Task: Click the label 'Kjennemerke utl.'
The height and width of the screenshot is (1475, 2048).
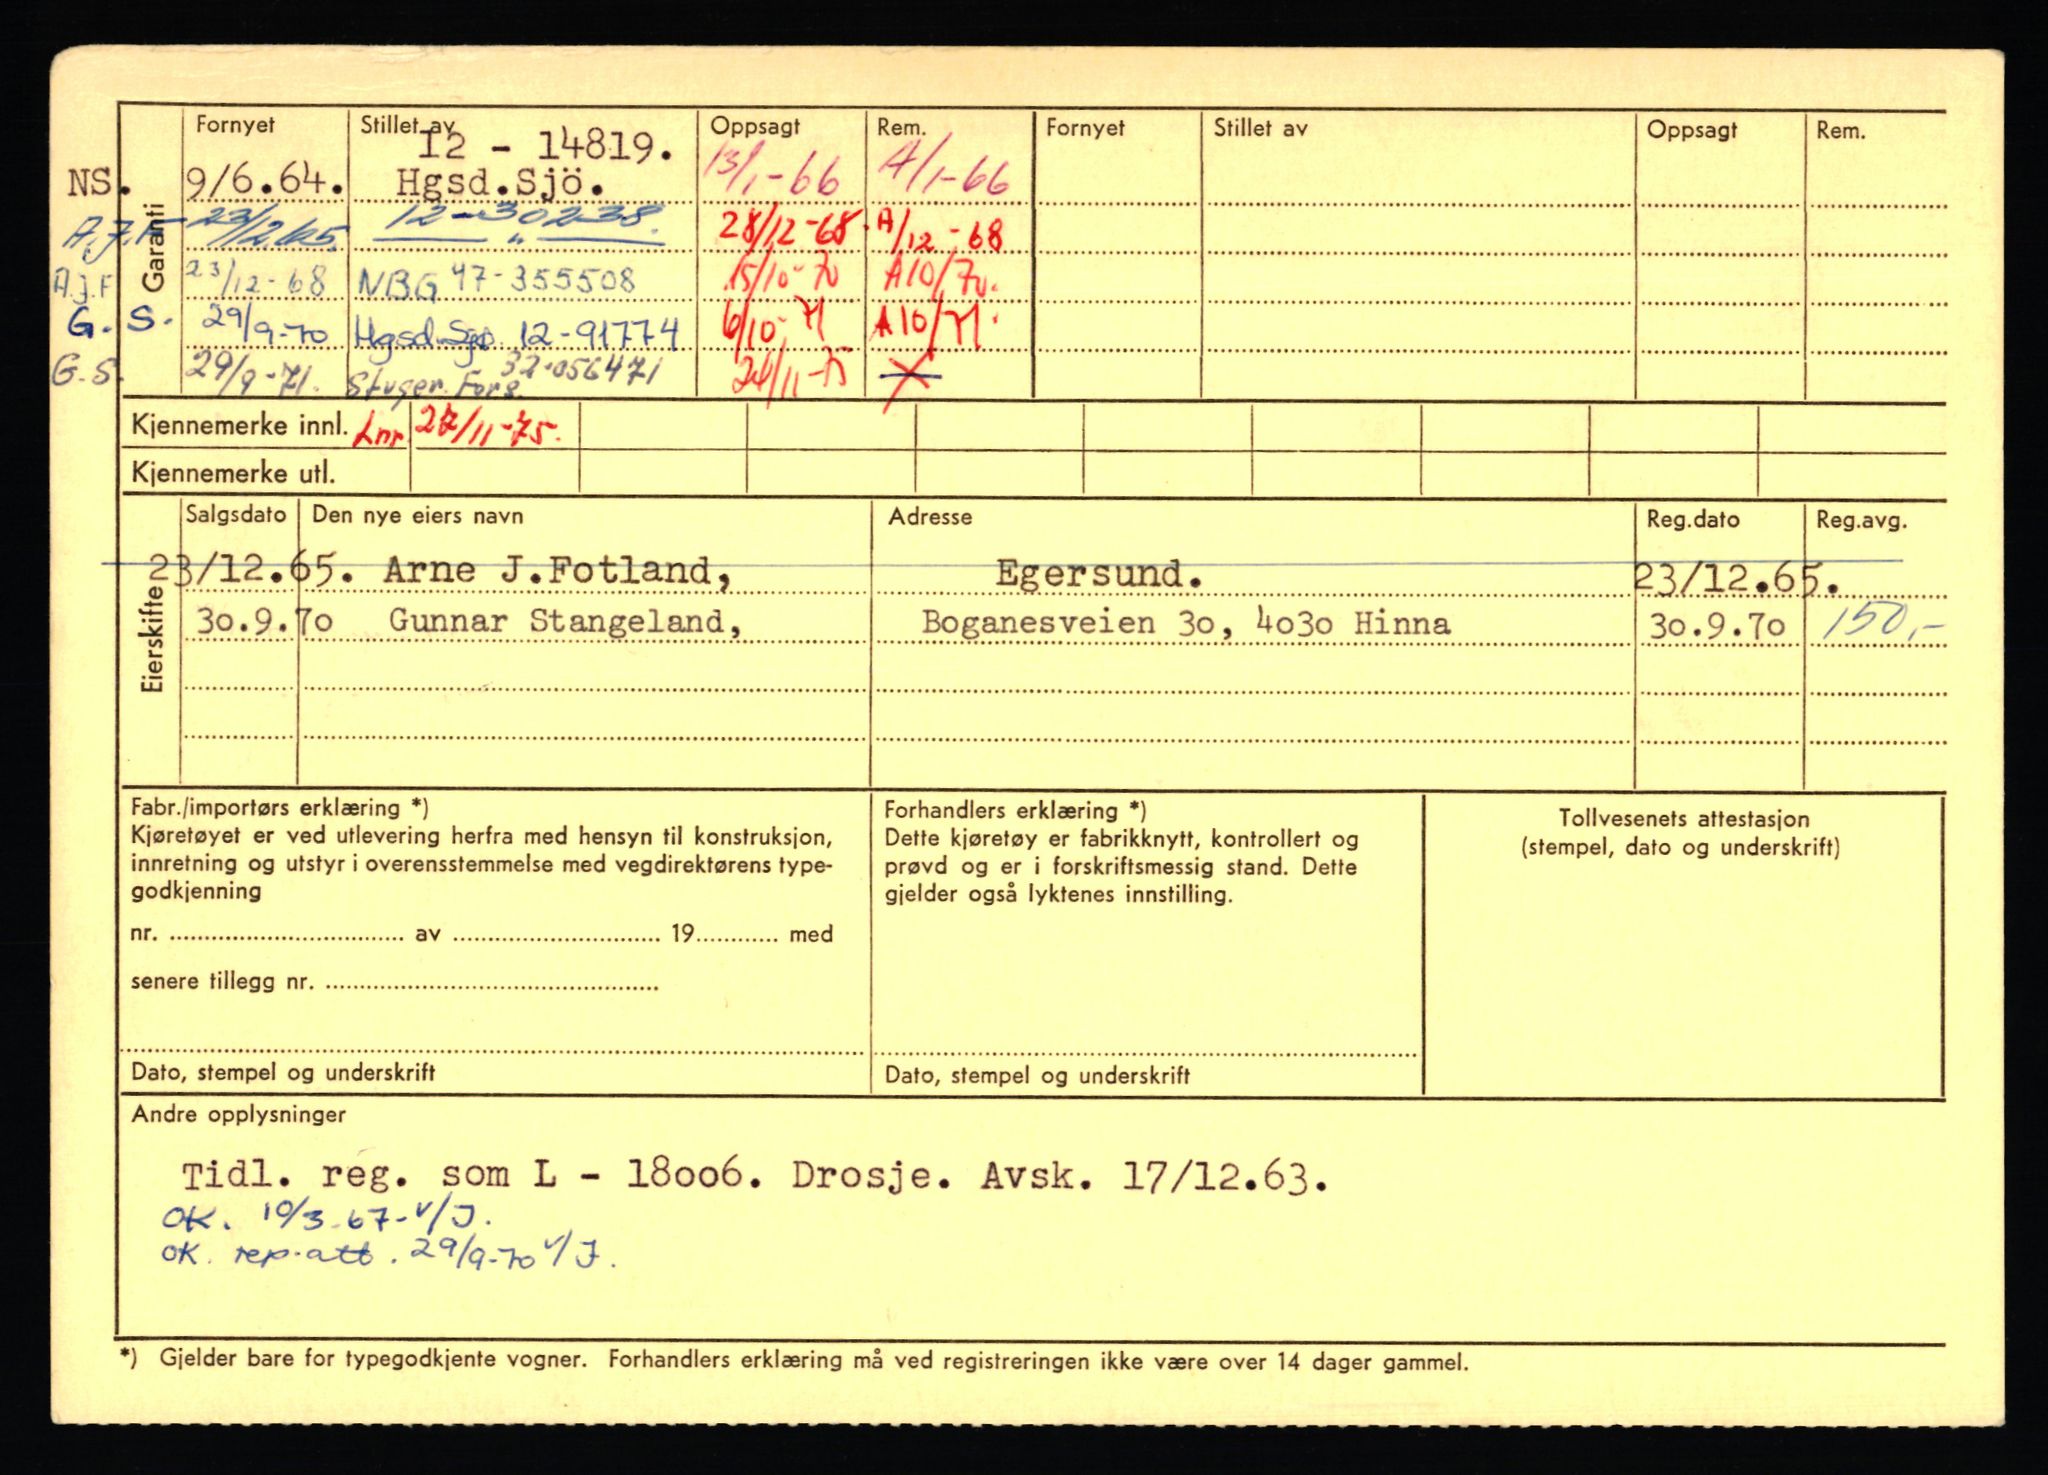Action: 233,474
